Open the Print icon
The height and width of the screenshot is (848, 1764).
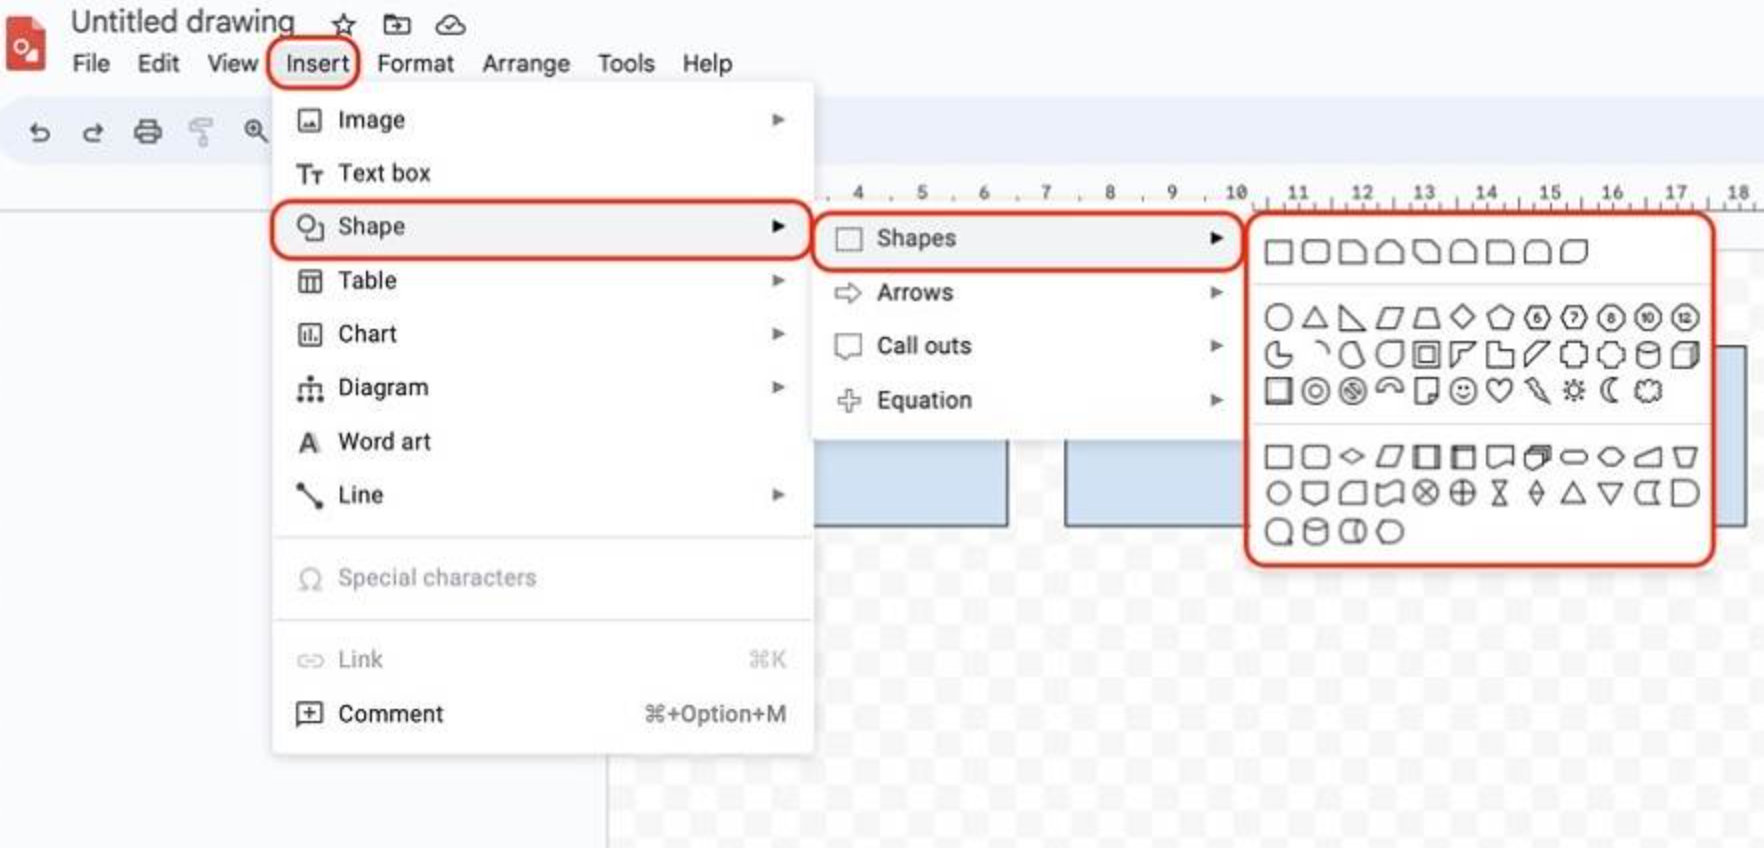(x=147, y=131)
